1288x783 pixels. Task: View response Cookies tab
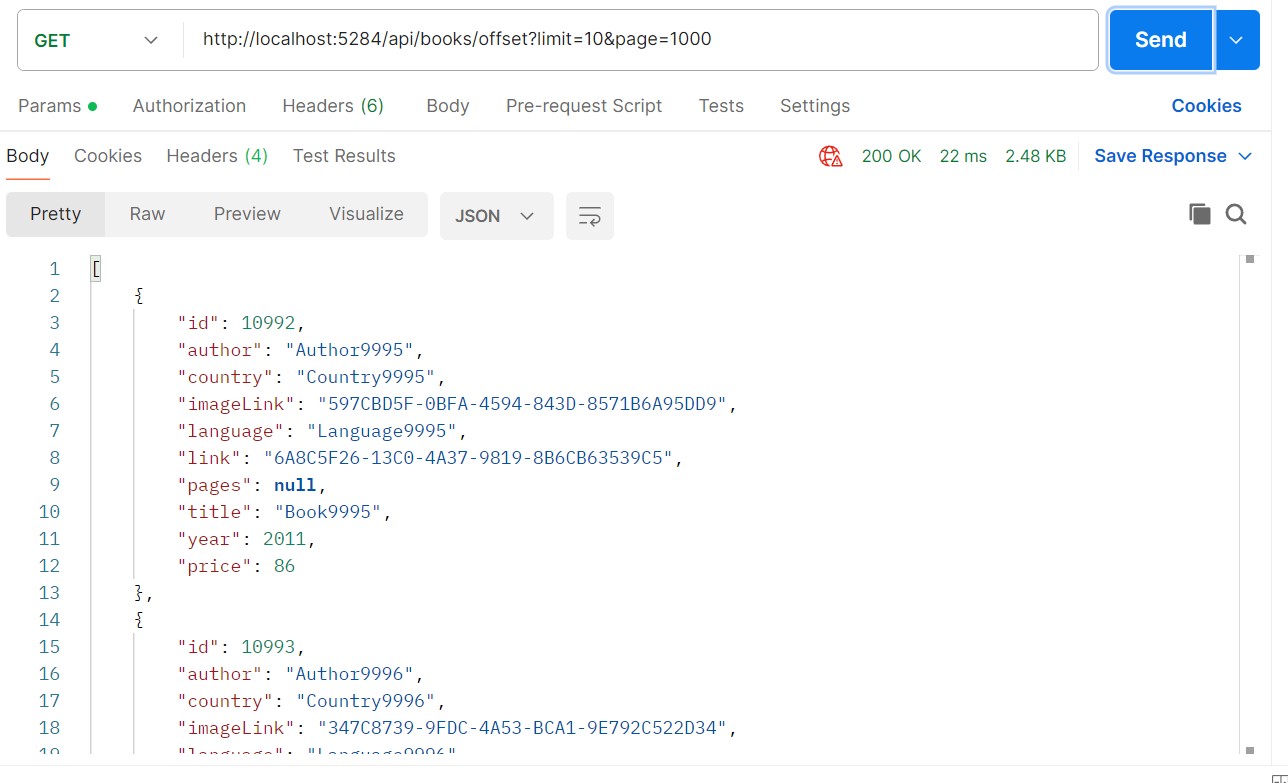(x=108, y=156)
